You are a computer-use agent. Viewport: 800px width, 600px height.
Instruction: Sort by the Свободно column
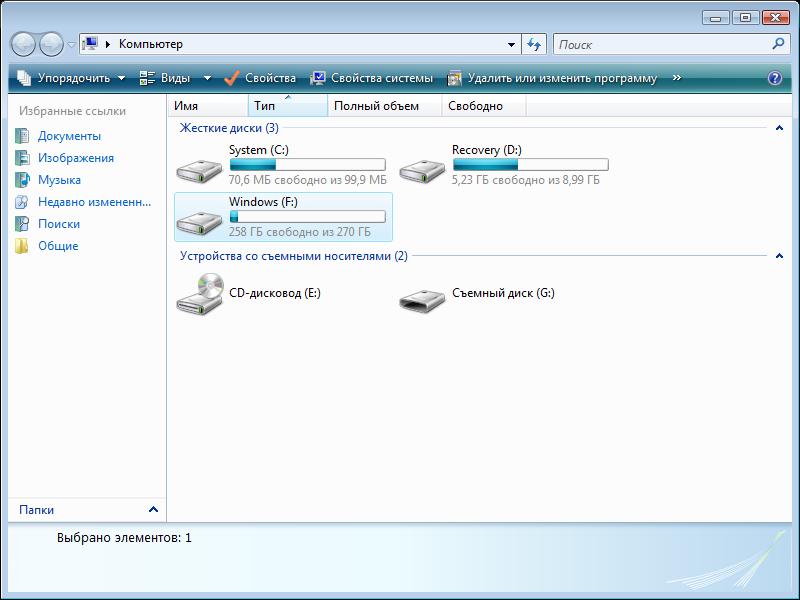tap(484, 106)
